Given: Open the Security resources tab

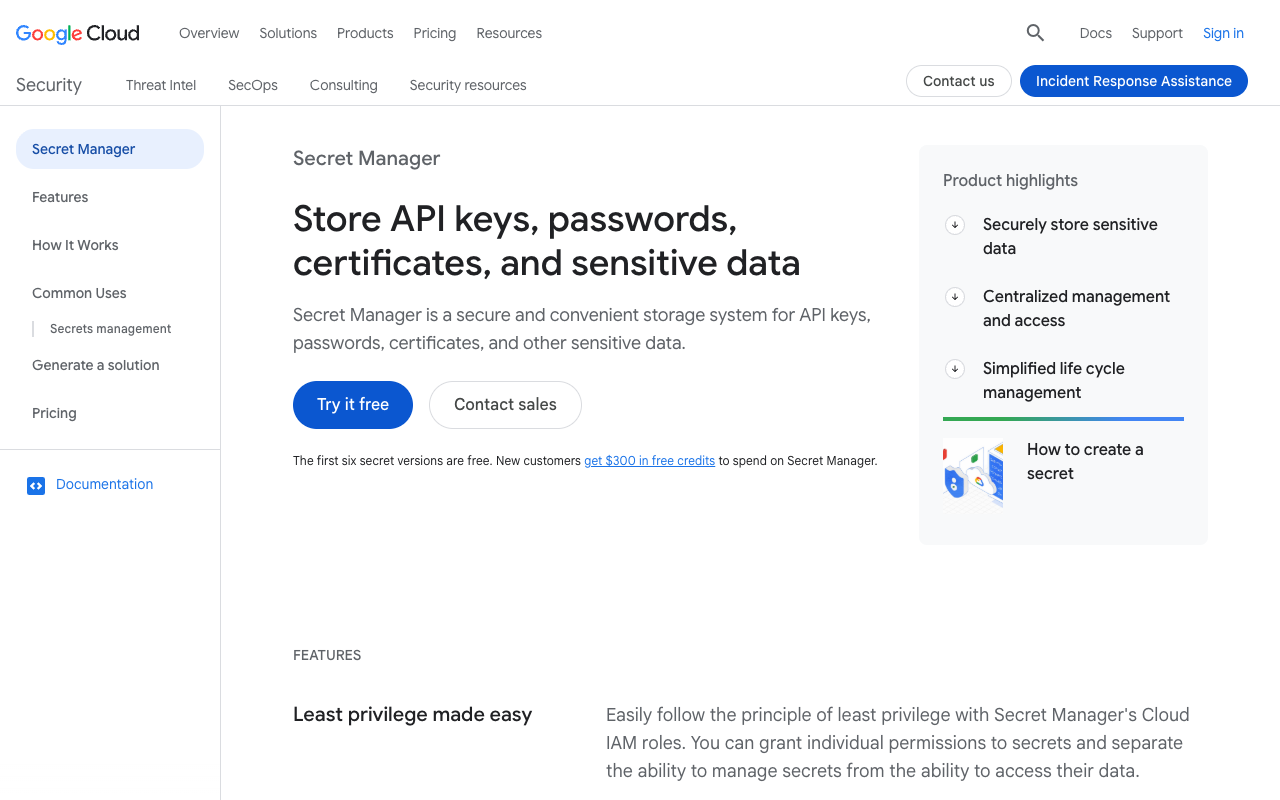Looking at the screenshot, I should coord(468,85).
